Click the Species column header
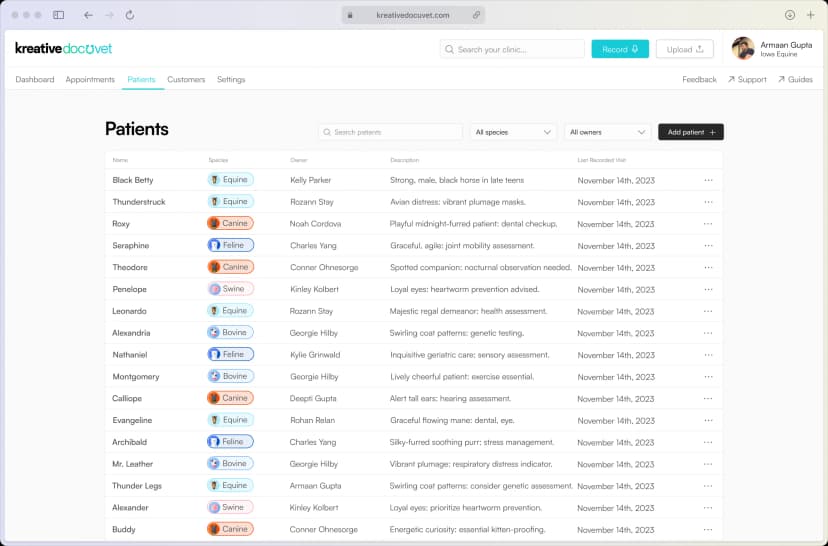Viewport: 828px width, 546px height. 218,160
